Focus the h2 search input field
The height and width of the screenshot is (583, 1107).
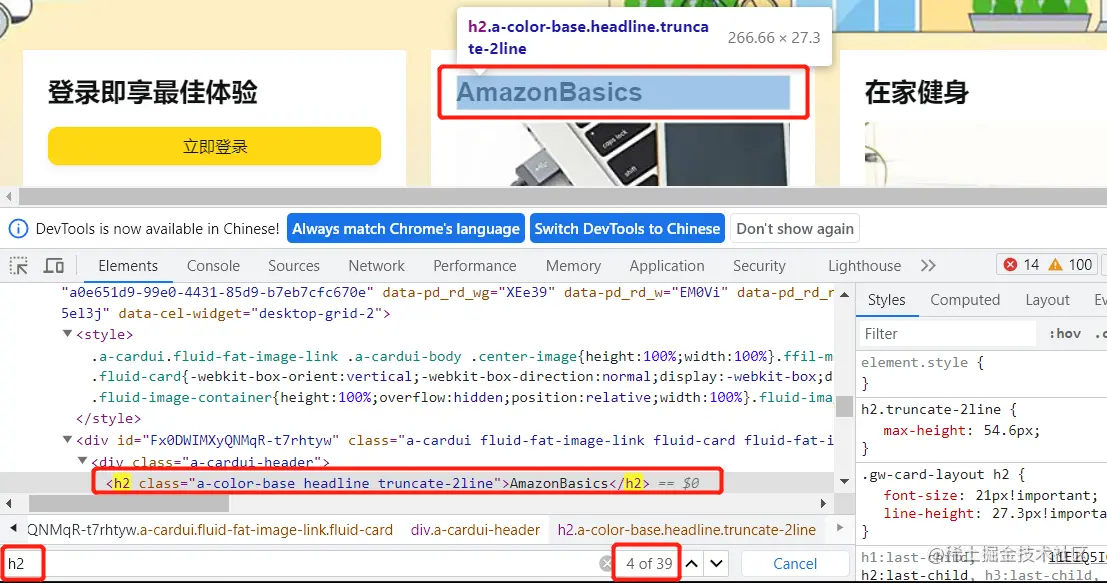(x=302, y=563)
